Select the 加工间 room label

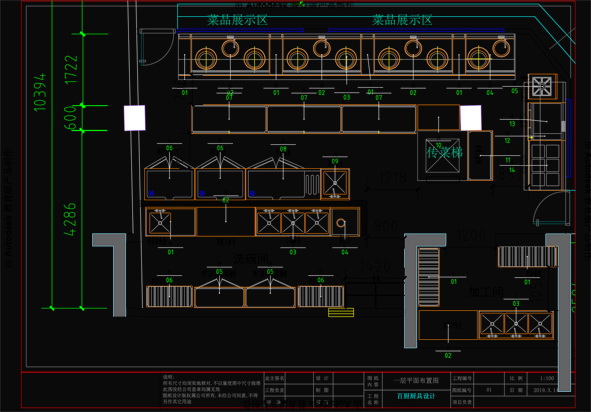click(486, 292)
